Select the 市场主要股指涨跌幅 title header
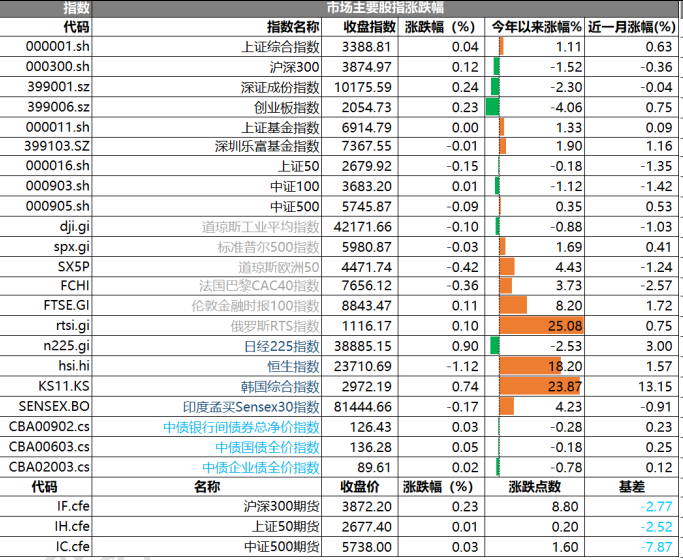683x560 pixels. coord(385,8)
